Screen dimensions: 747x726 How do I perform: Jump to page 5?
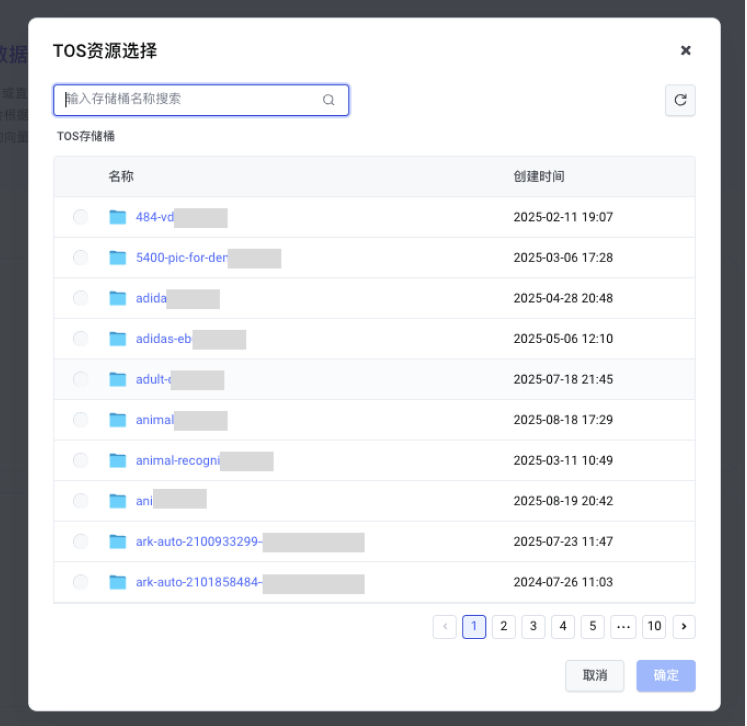pos(593,626)
